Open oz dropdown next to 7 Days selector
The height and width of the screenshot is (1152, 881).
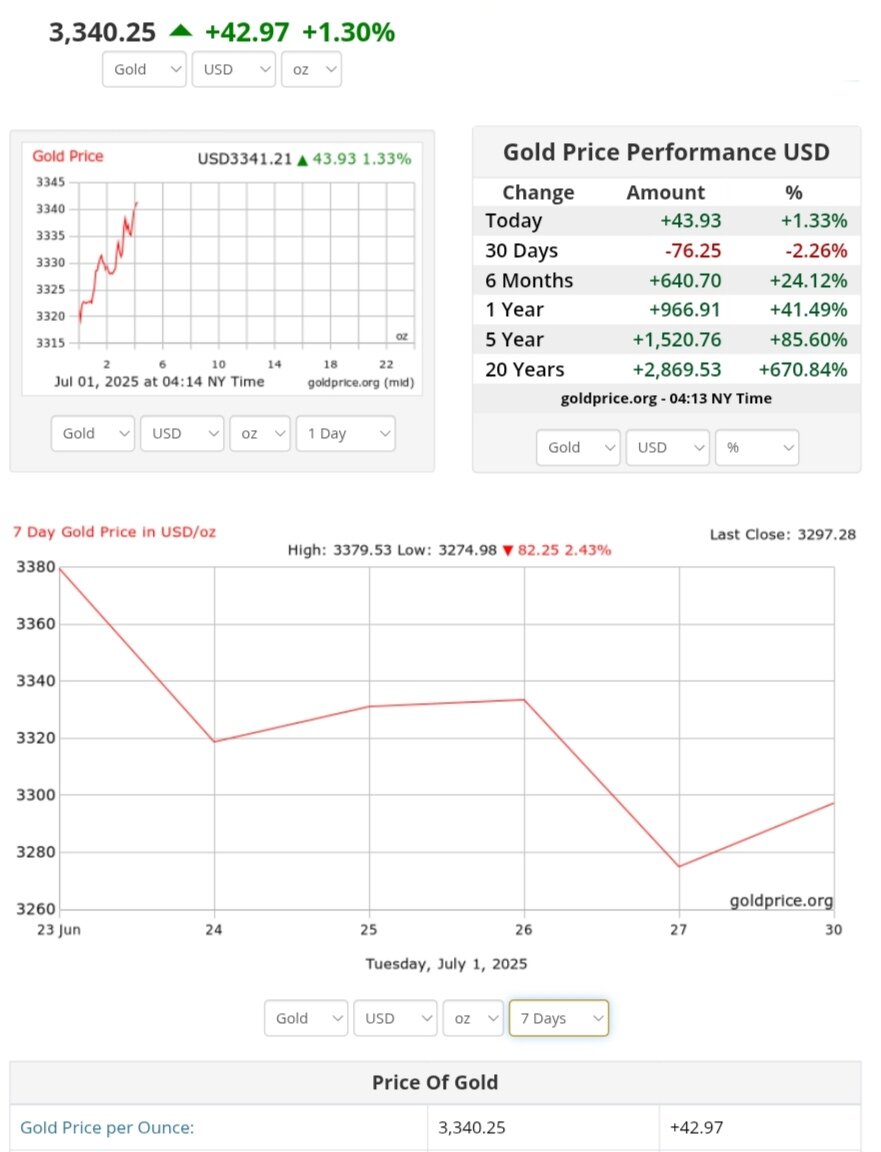(473, 1018)
